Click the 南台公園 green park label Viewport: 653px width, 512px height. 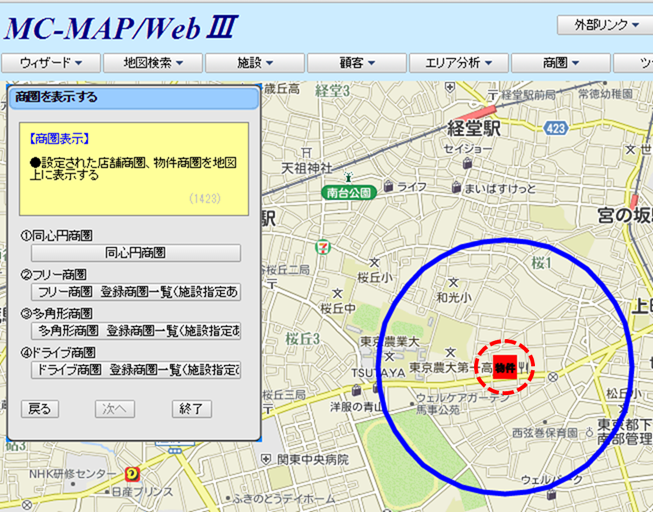(348, 191)
